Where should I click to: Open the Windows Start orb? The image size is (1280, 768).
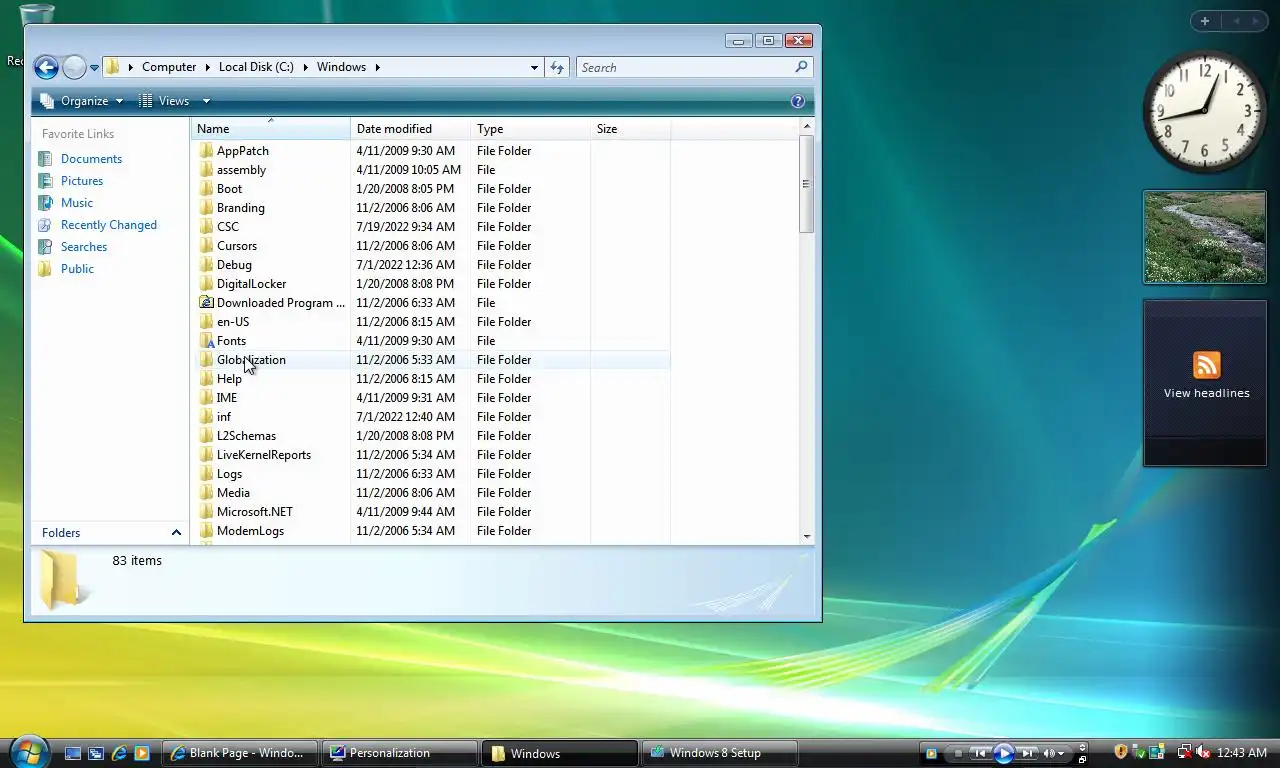pos(28,751)
